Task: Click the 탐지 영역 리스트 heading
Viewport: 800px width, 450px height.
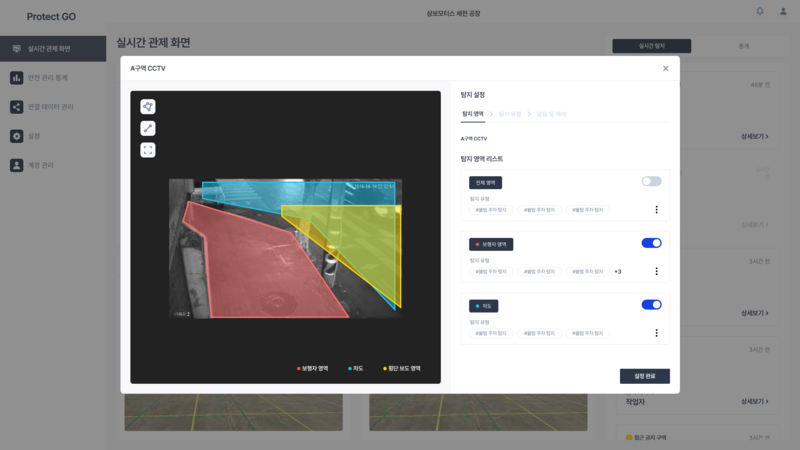Action: (x=482, y=159)
